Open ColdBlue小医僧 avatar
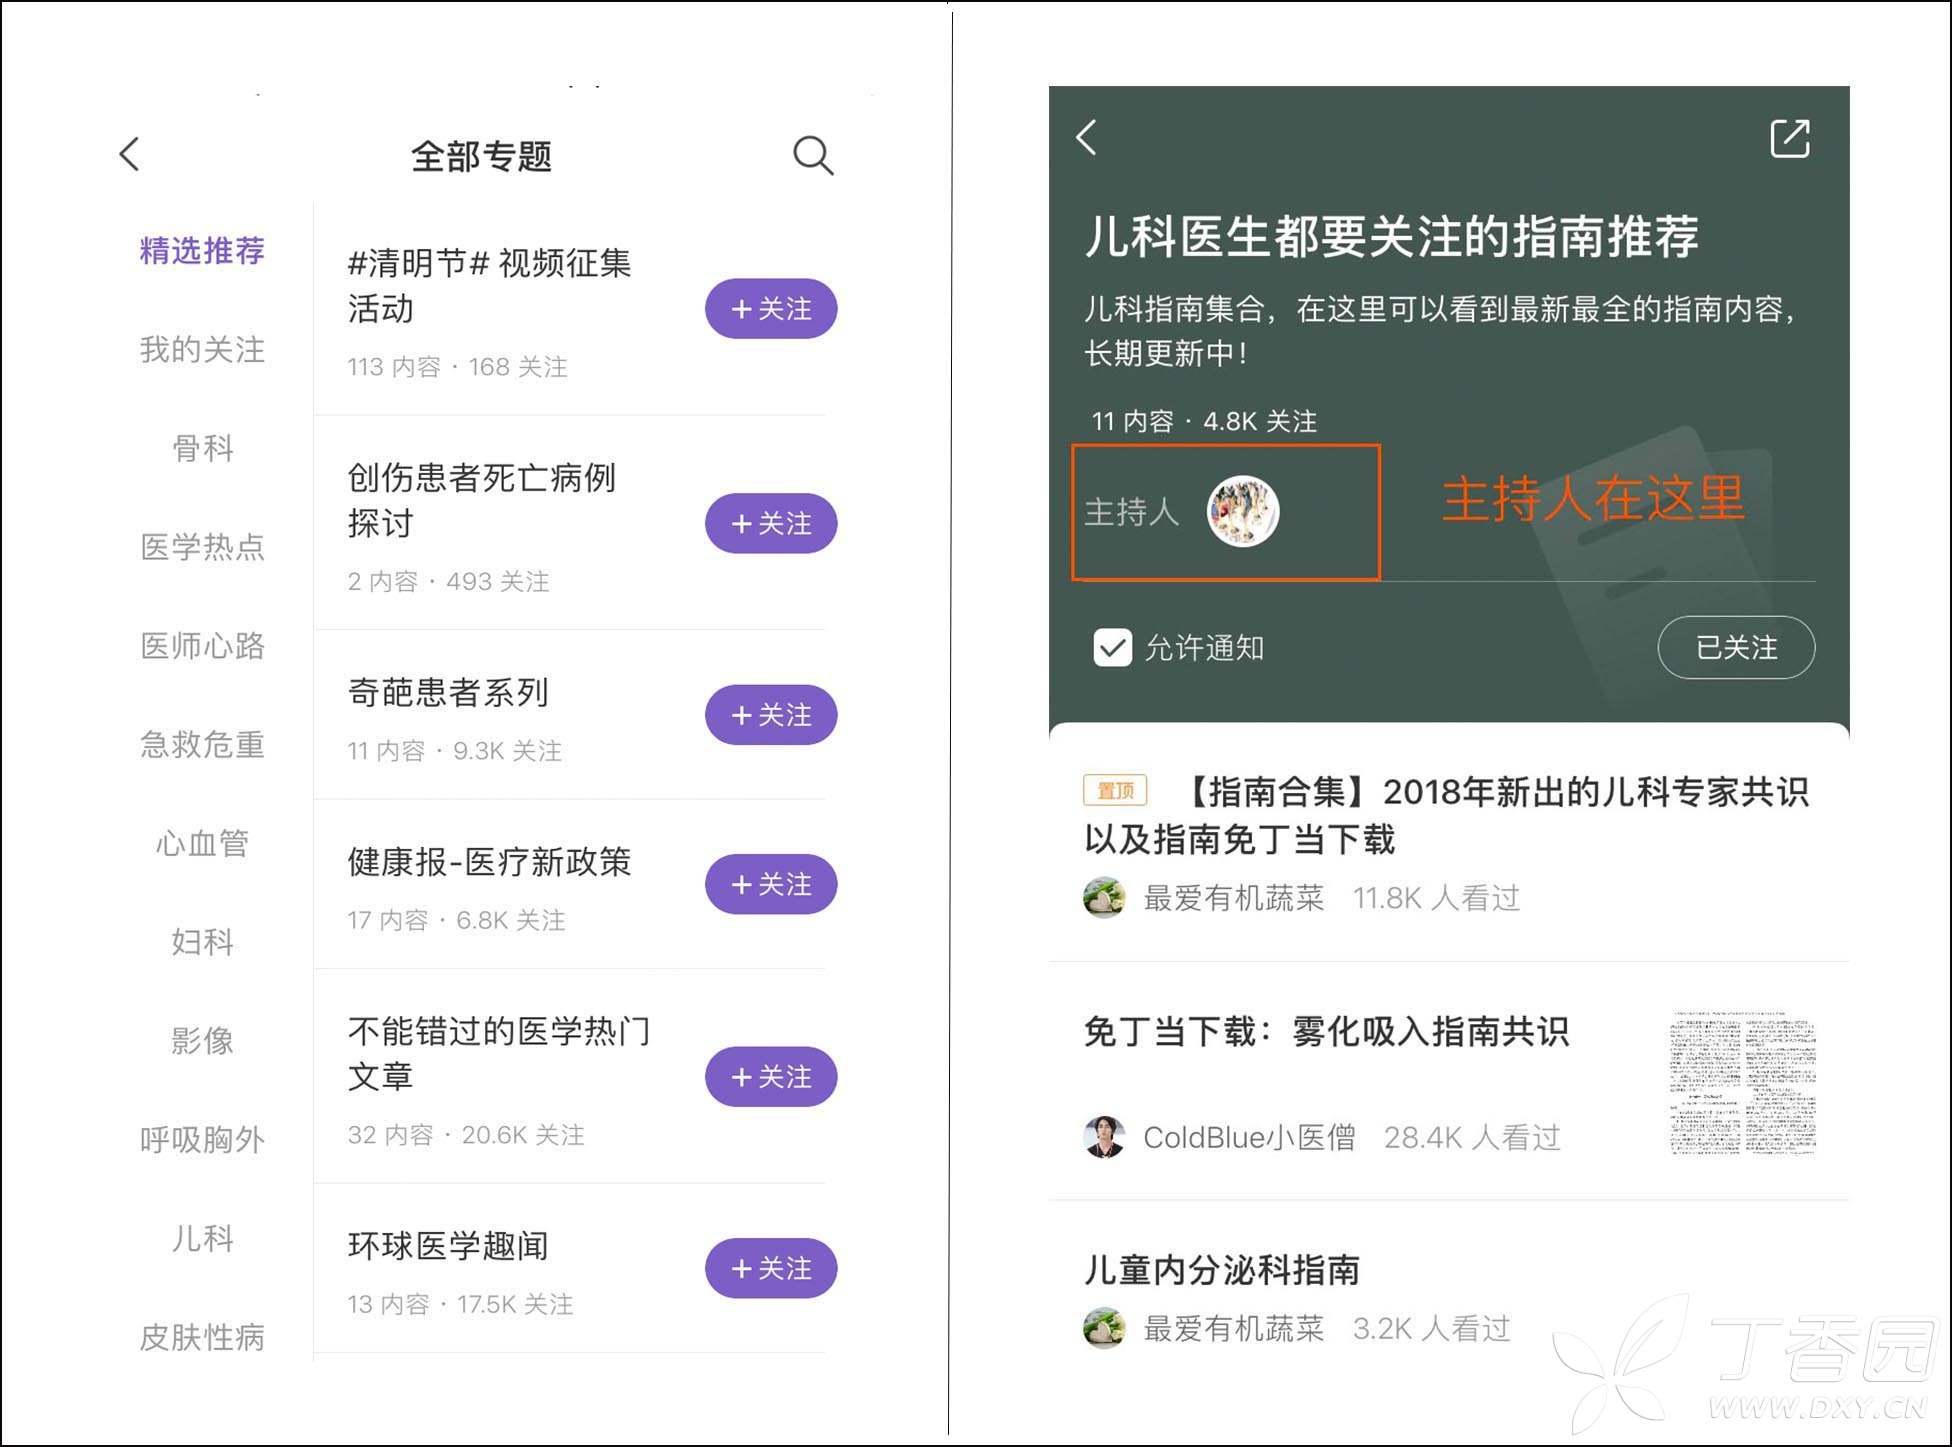This screenshot has width=1952, height=1447. coord(1104,1136)
